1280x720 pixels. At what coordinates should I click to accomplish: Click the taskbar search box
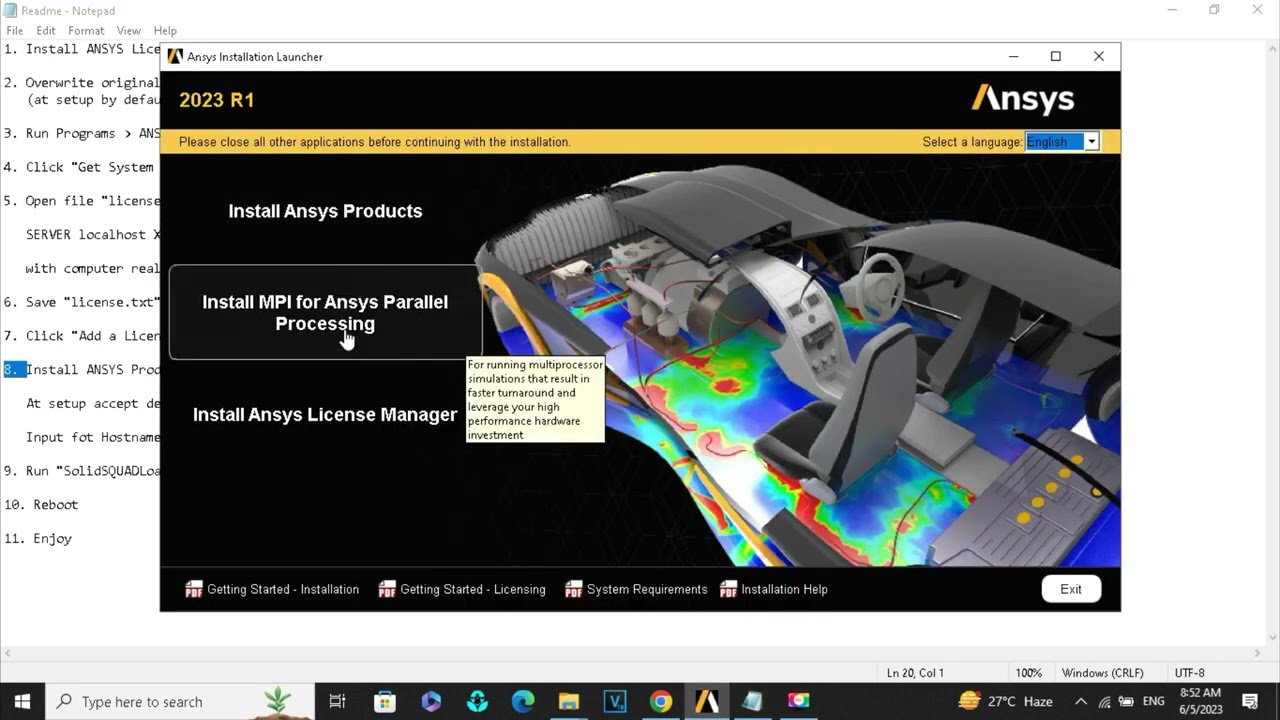point(180,701)
